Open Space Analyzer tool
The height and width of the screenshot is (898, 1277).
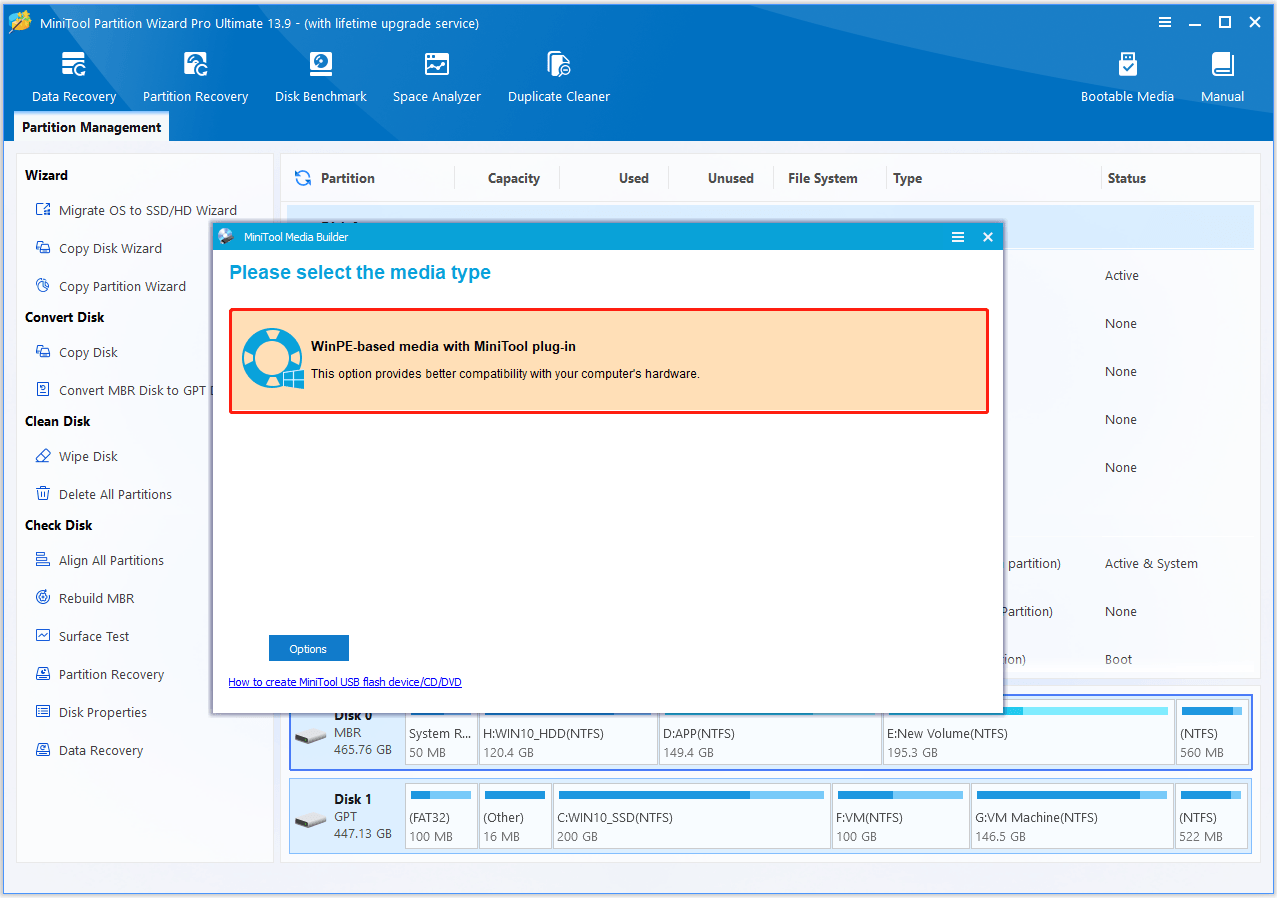(x=437, y=77)
